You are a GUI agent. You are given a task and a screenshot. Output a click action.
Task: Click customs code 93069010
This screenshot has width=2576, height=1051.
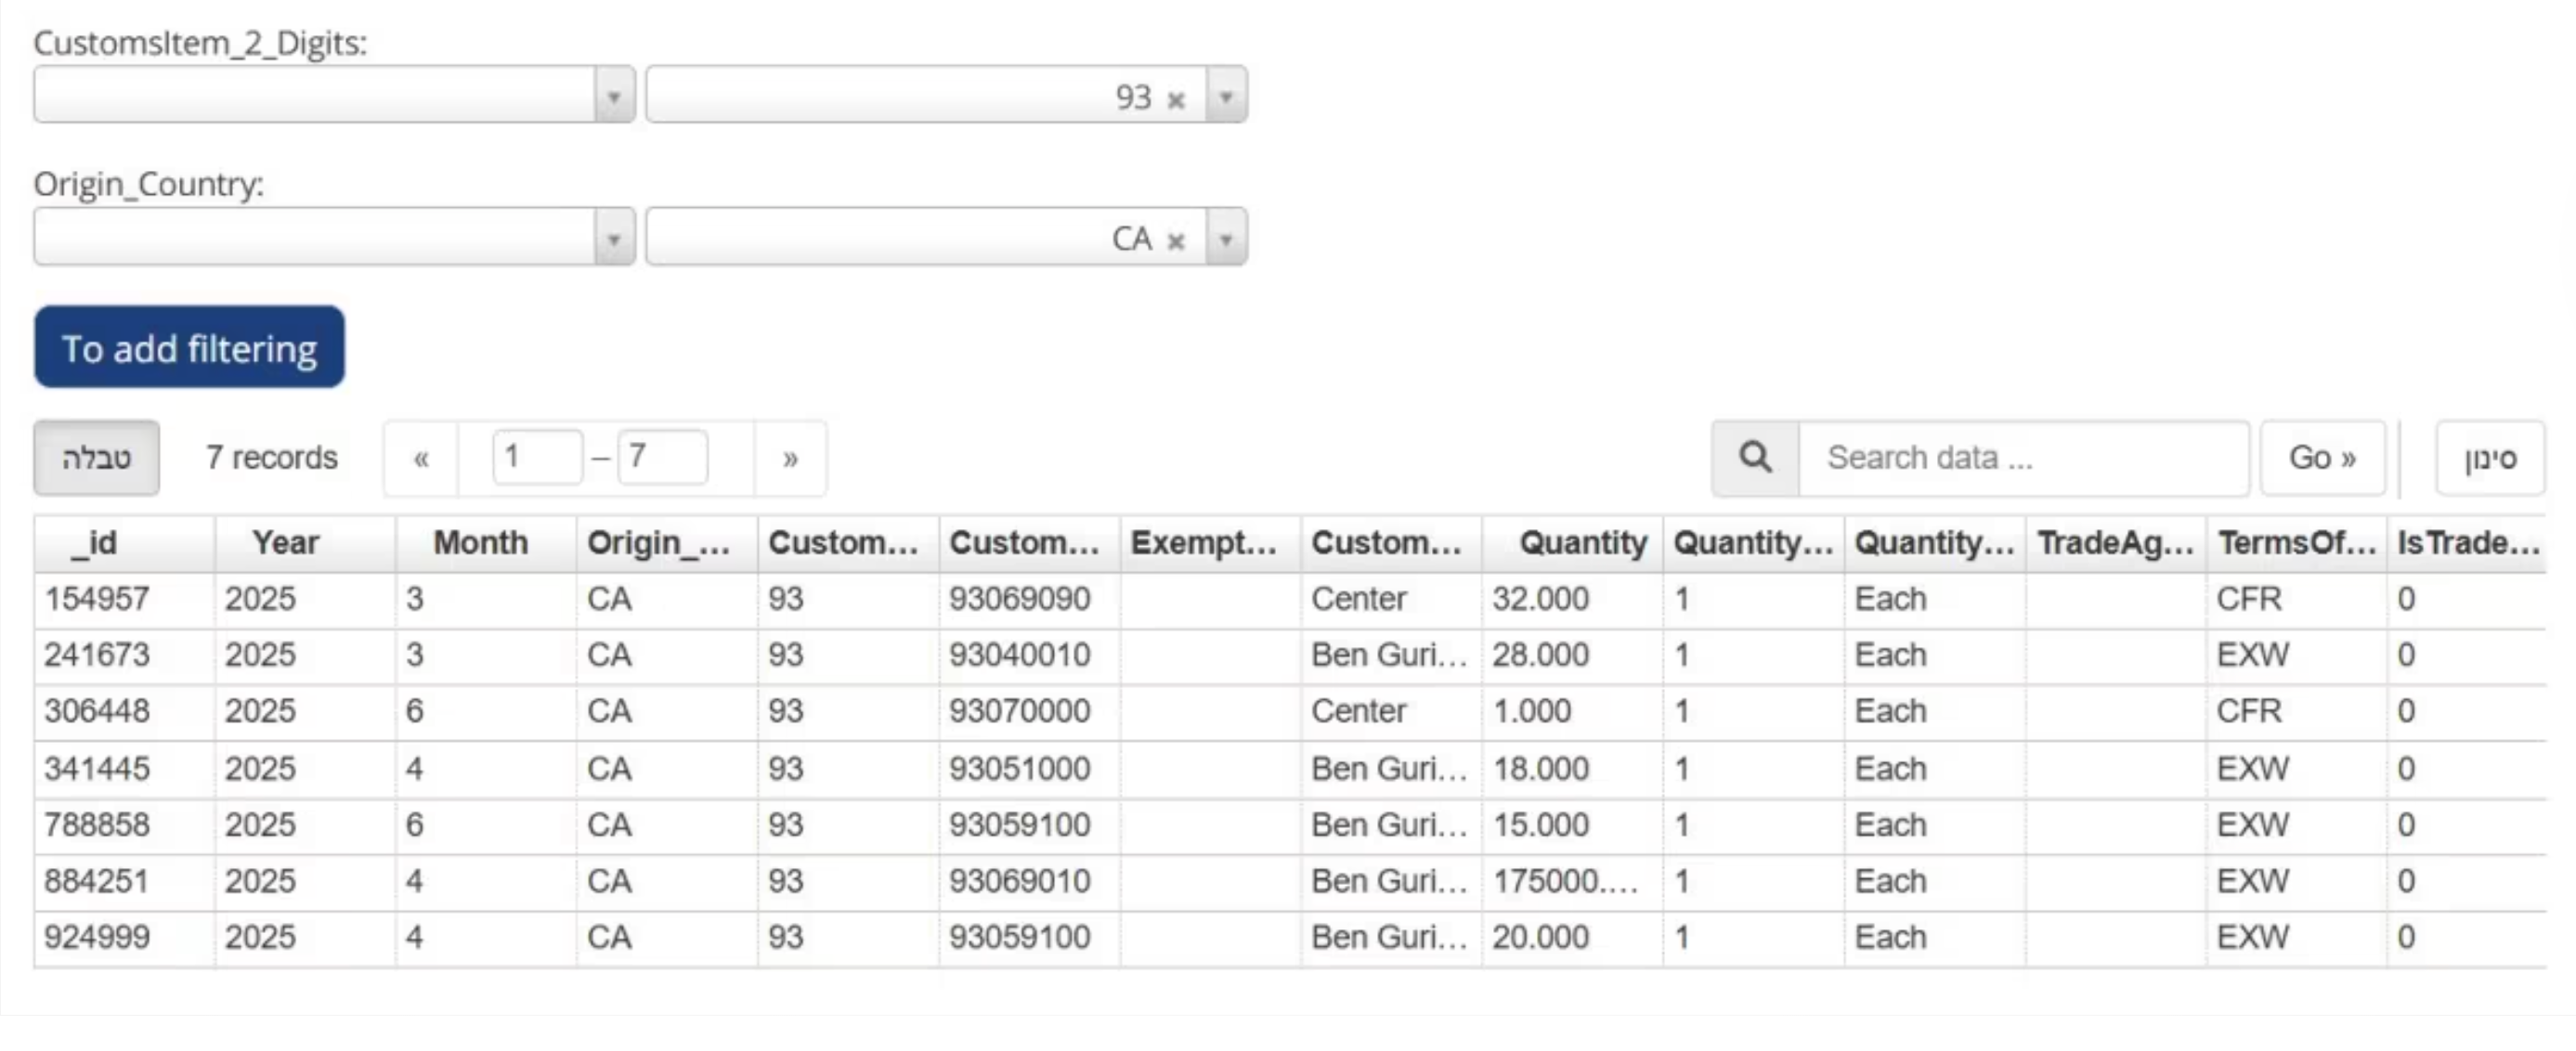(1020, 881)
